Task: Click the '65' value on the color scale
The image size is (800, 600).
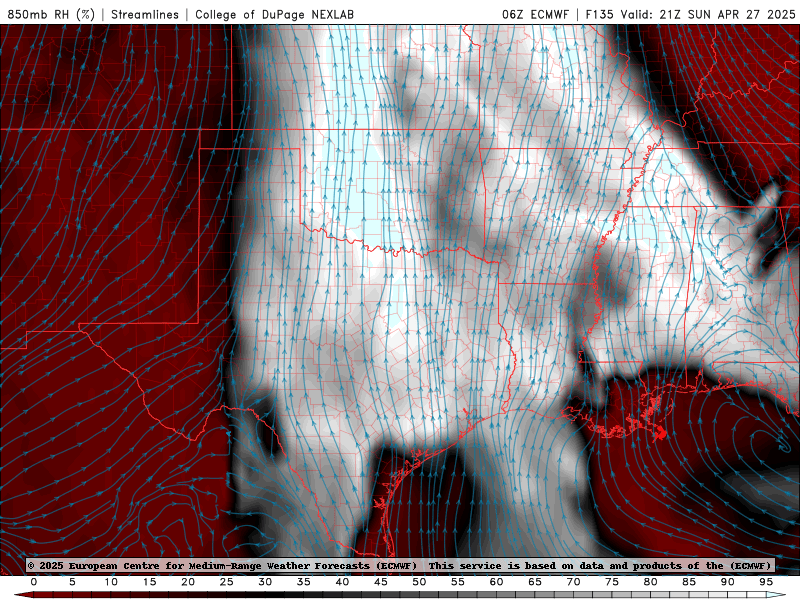Action: tap(535, 582)
